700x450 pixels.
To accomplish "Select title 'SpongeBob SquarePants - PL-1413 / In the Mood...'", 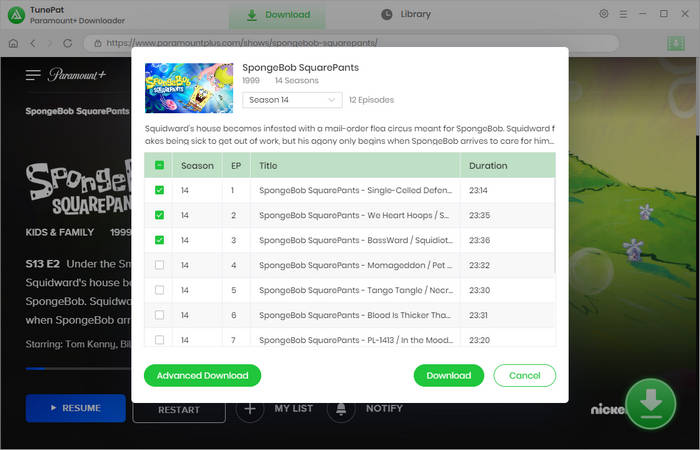I will tap(356, 340).
